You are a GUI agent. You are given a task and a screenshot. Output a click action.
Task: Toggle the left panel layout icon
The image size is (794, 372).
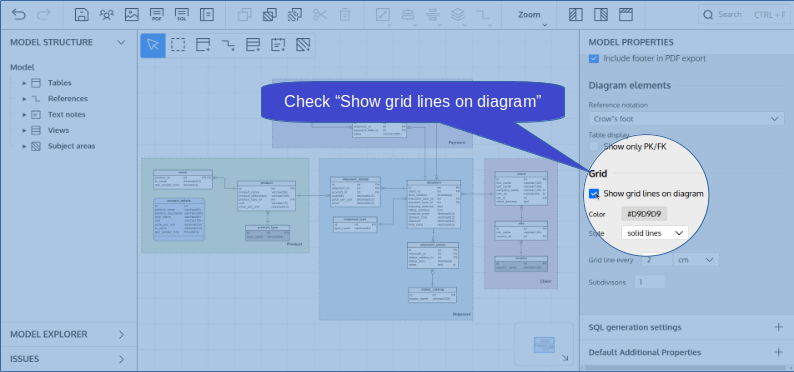[x=576, y=15]
